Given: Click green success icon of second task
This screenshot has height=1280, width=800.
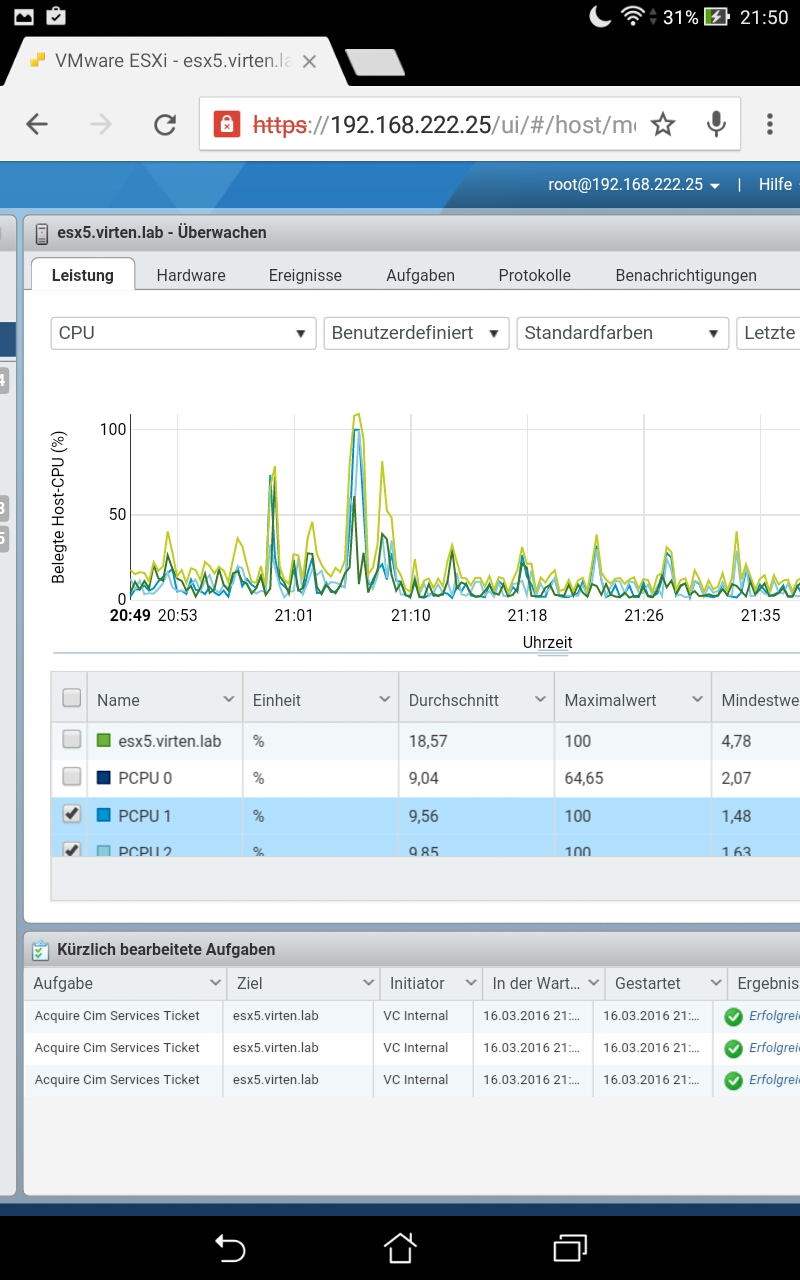Looking at the screenshot, I should click(x=733, y=1049).
